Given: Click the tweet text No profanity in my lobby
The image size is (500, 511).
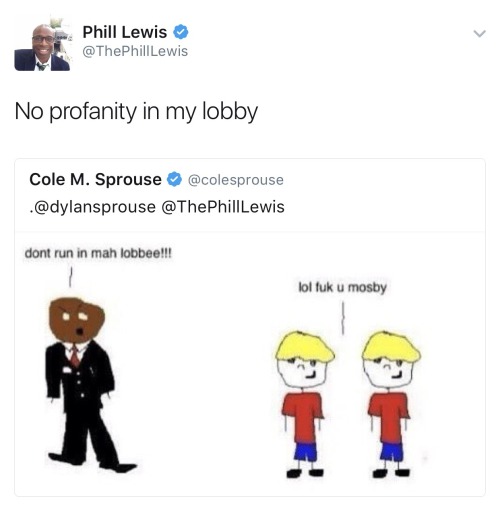Looking at the screenshot, I should 136,111.
